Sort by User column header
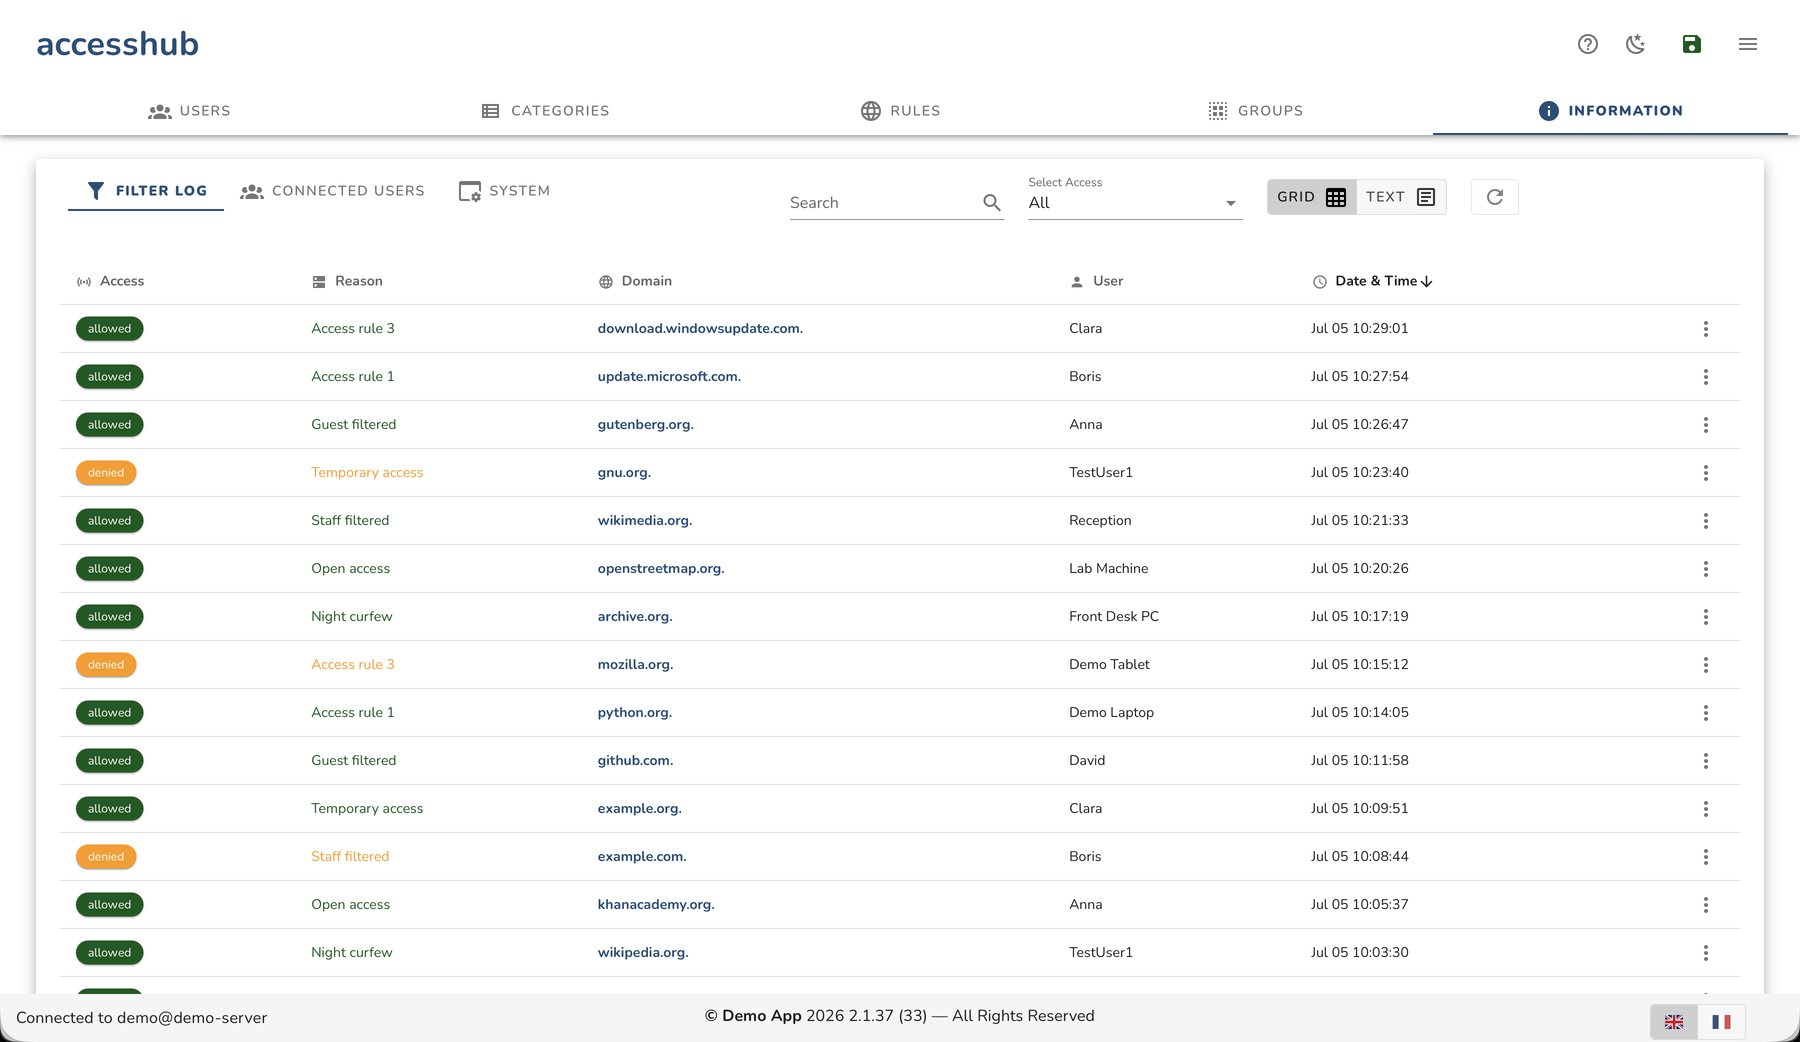The width and height of the screenshot is (1800, 1042). point(1097,281)
